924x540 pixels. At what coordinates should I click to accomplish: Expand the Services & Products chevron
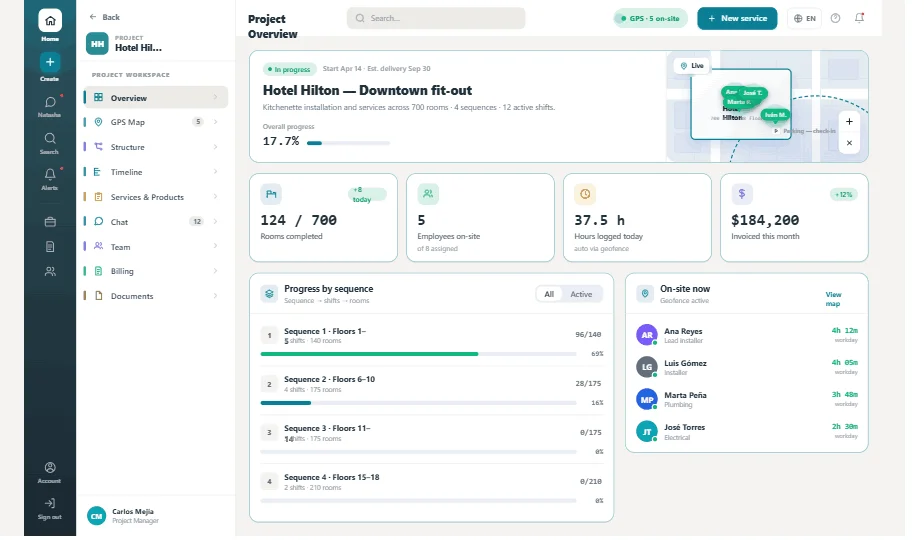coord(216,197)
